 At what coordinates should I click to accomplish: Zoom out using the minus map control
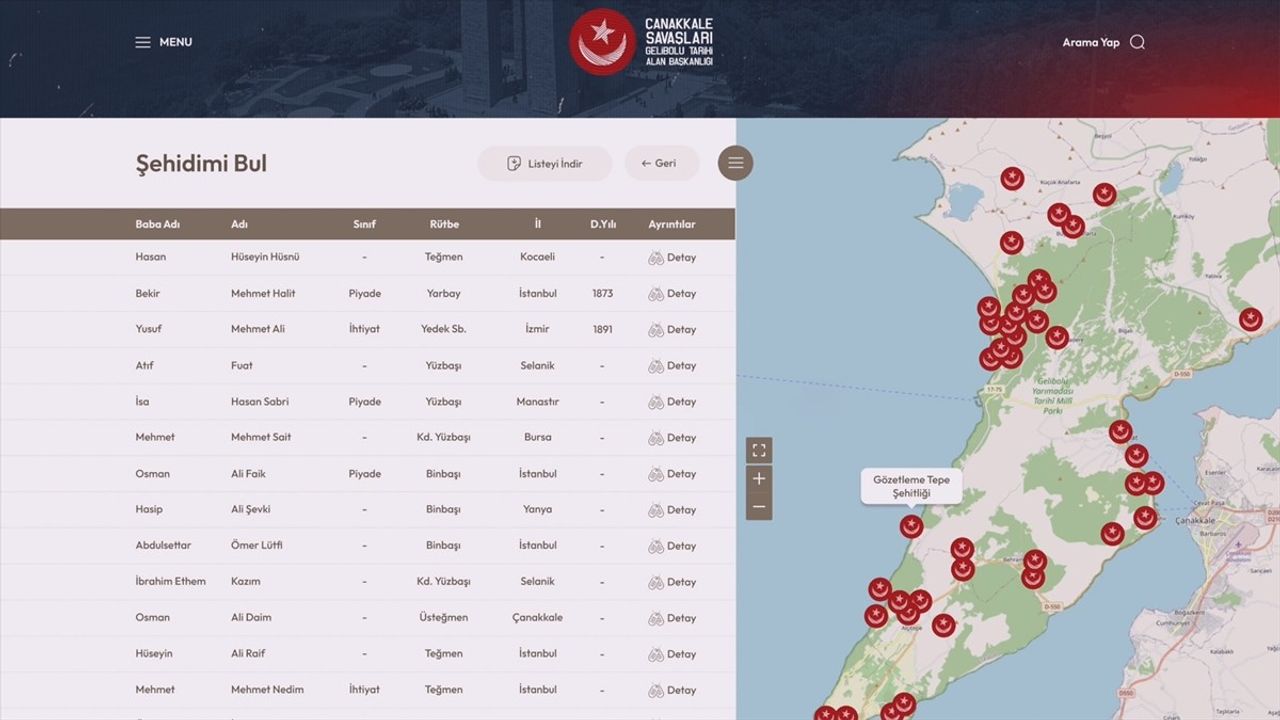coord(759,507)
